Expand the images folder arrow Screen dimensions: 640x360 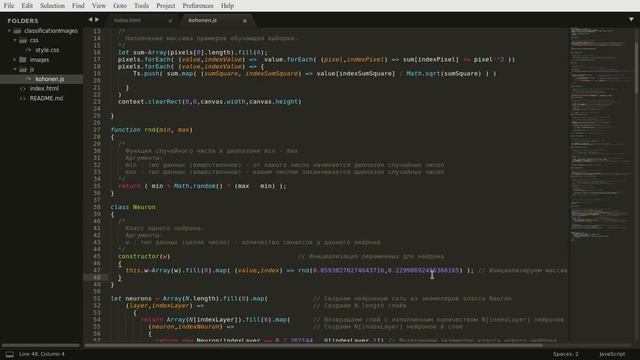pos(15,60)
